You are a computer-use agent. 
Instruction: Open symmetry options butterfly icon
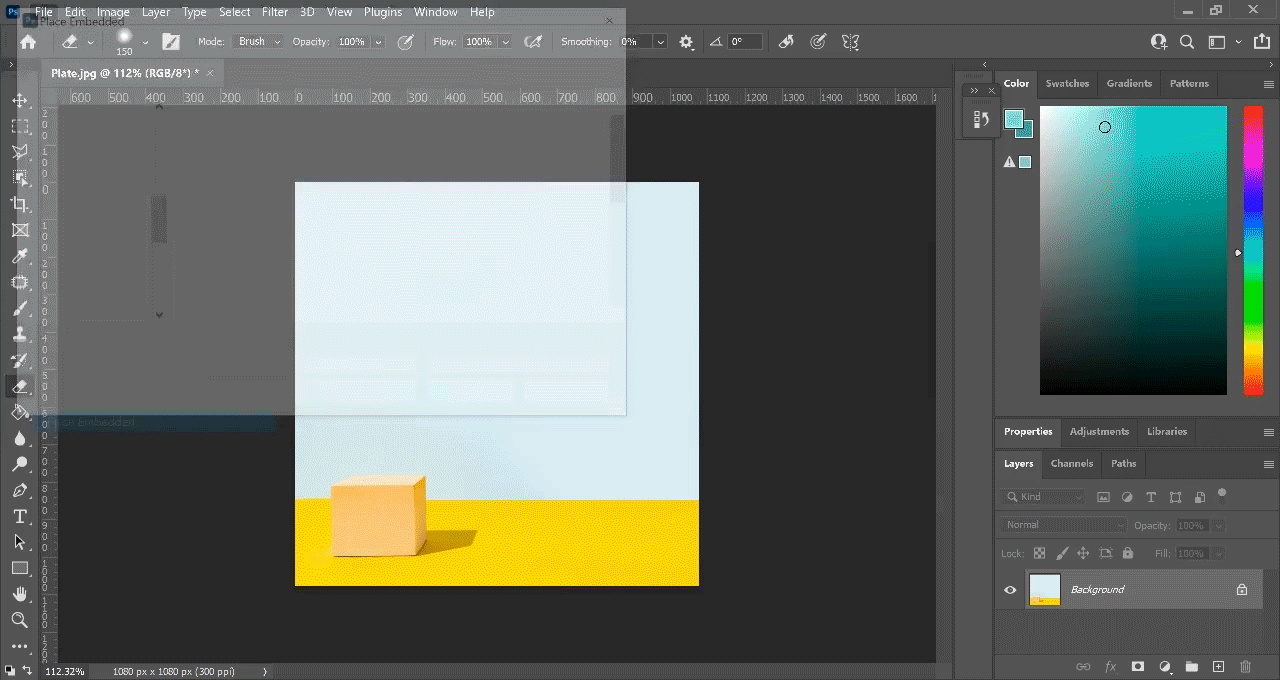point(850,42)
